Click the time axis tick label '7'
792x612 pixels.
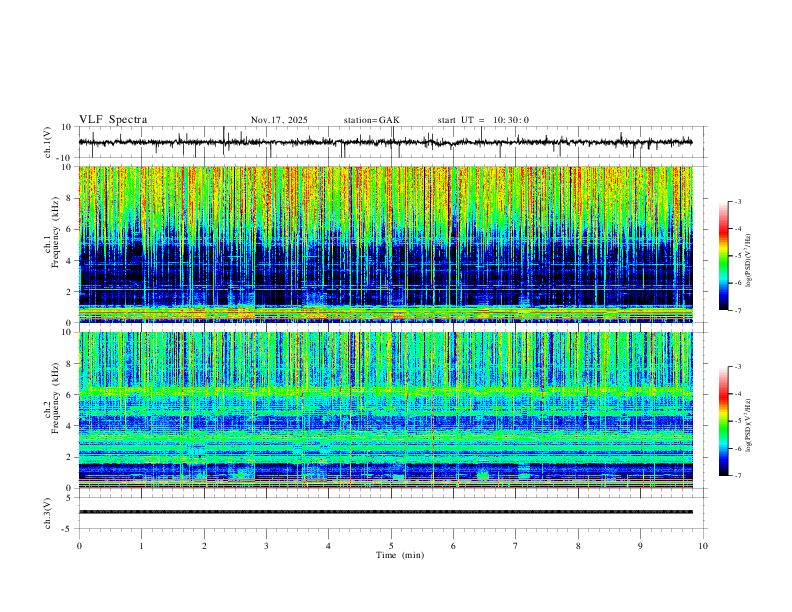pos(516,546)
